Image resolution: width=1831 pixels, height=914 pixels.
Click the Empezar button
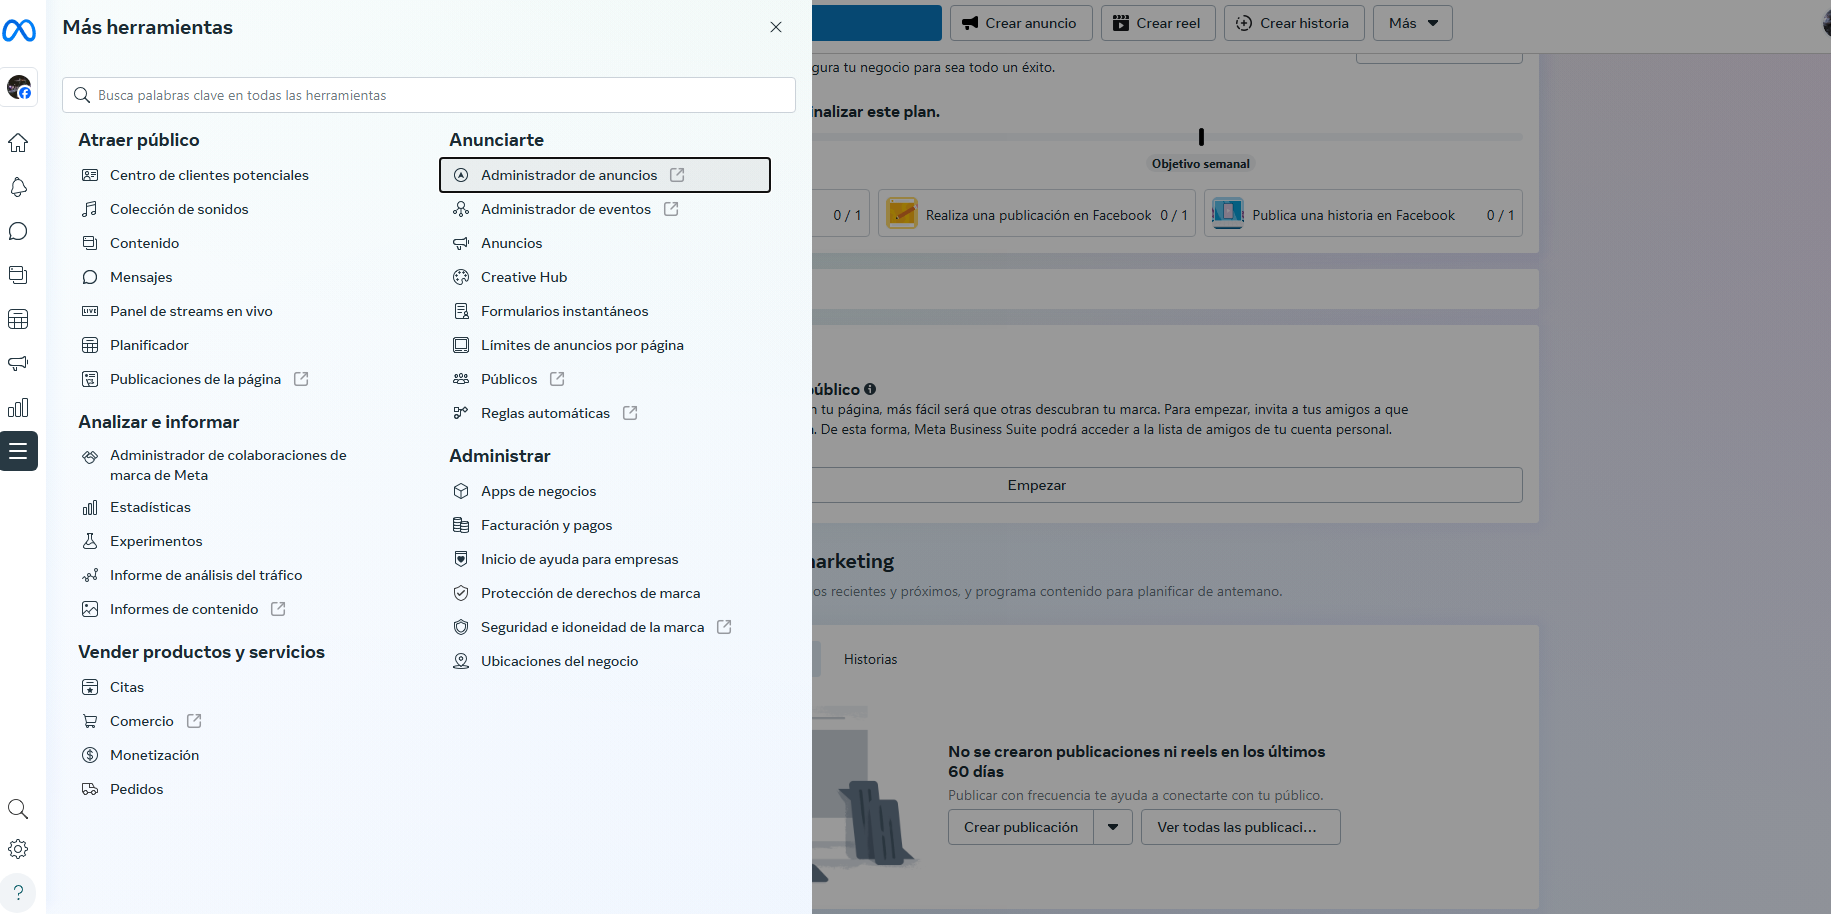1167,485
